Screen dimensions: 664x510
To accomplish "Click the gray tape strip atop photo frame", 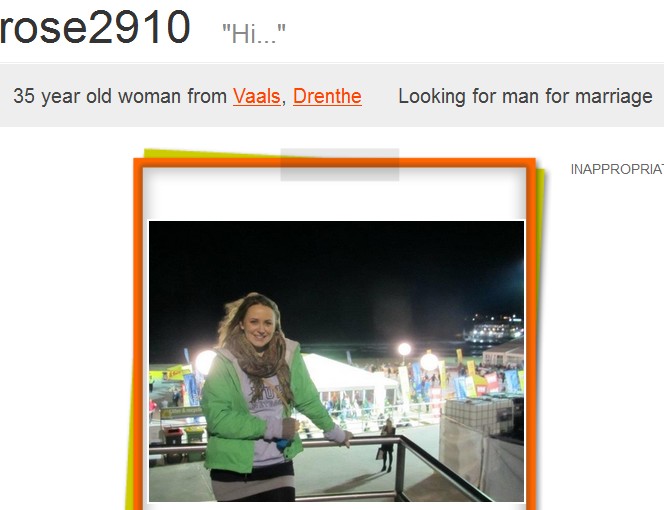I will 340,165.
